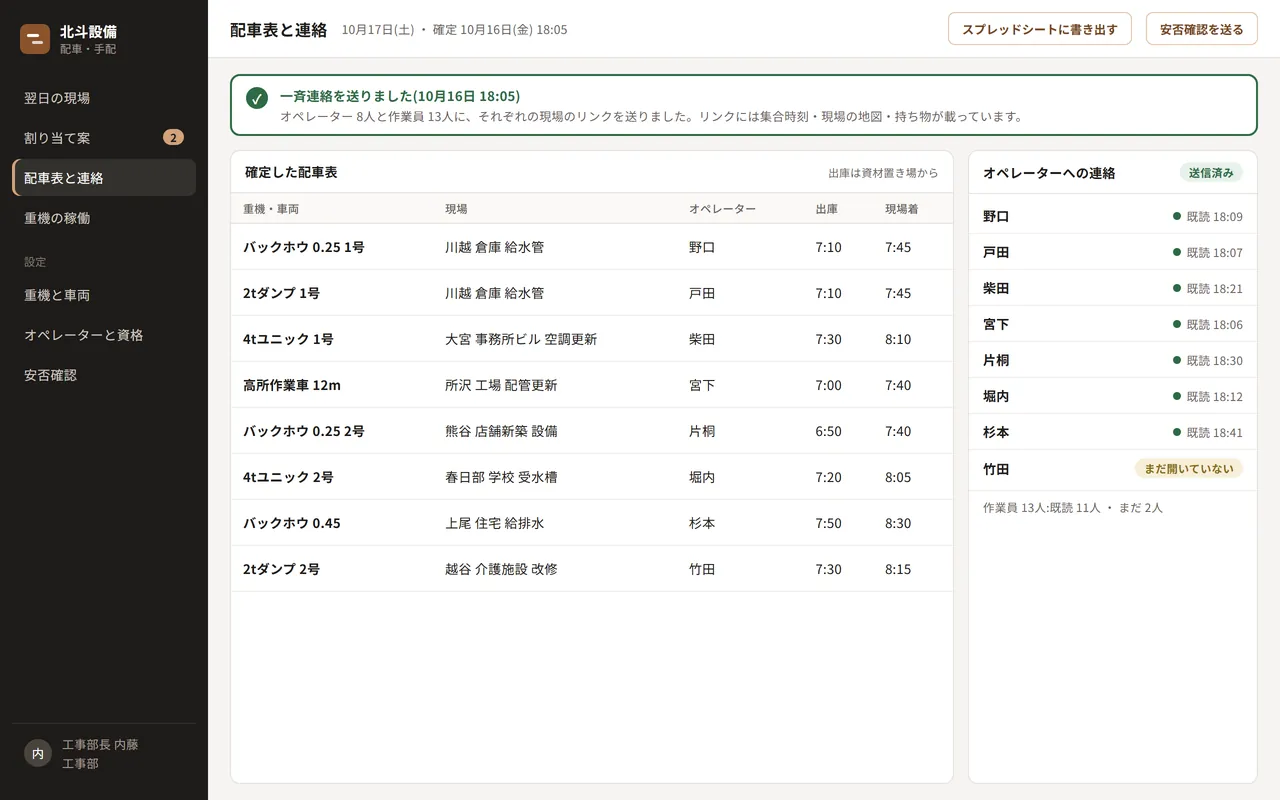Click the 北斗設備 app logo icon
This screenshot has width=1280, height=800.
coord(35,39)
